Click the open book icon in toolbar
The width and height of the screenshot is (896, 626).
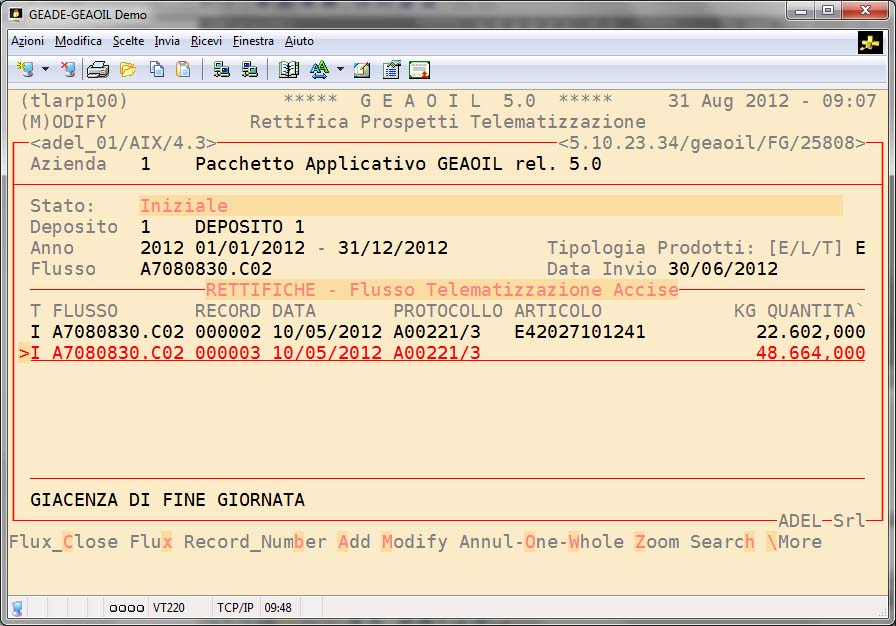click(x=289, y=70)
